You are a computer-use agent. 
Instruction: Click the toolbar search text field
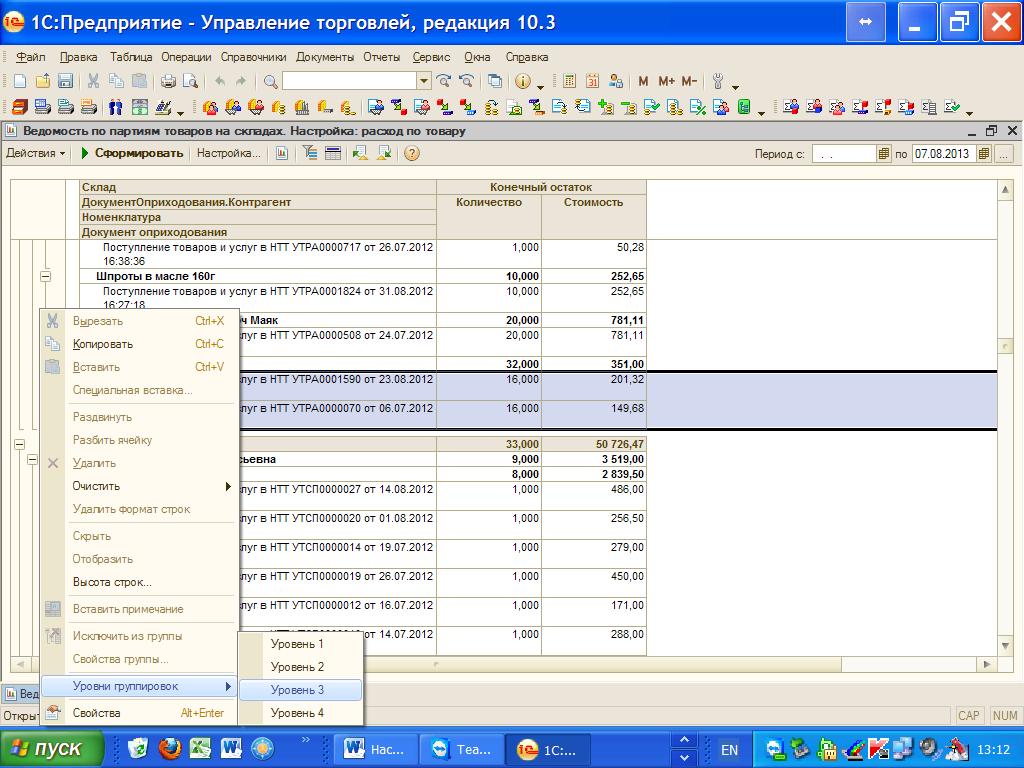(349, 81)
